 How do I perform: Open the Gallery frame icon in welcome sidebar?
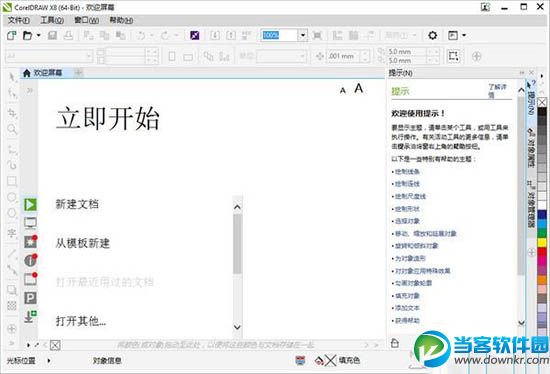click(x=30, y=279)
